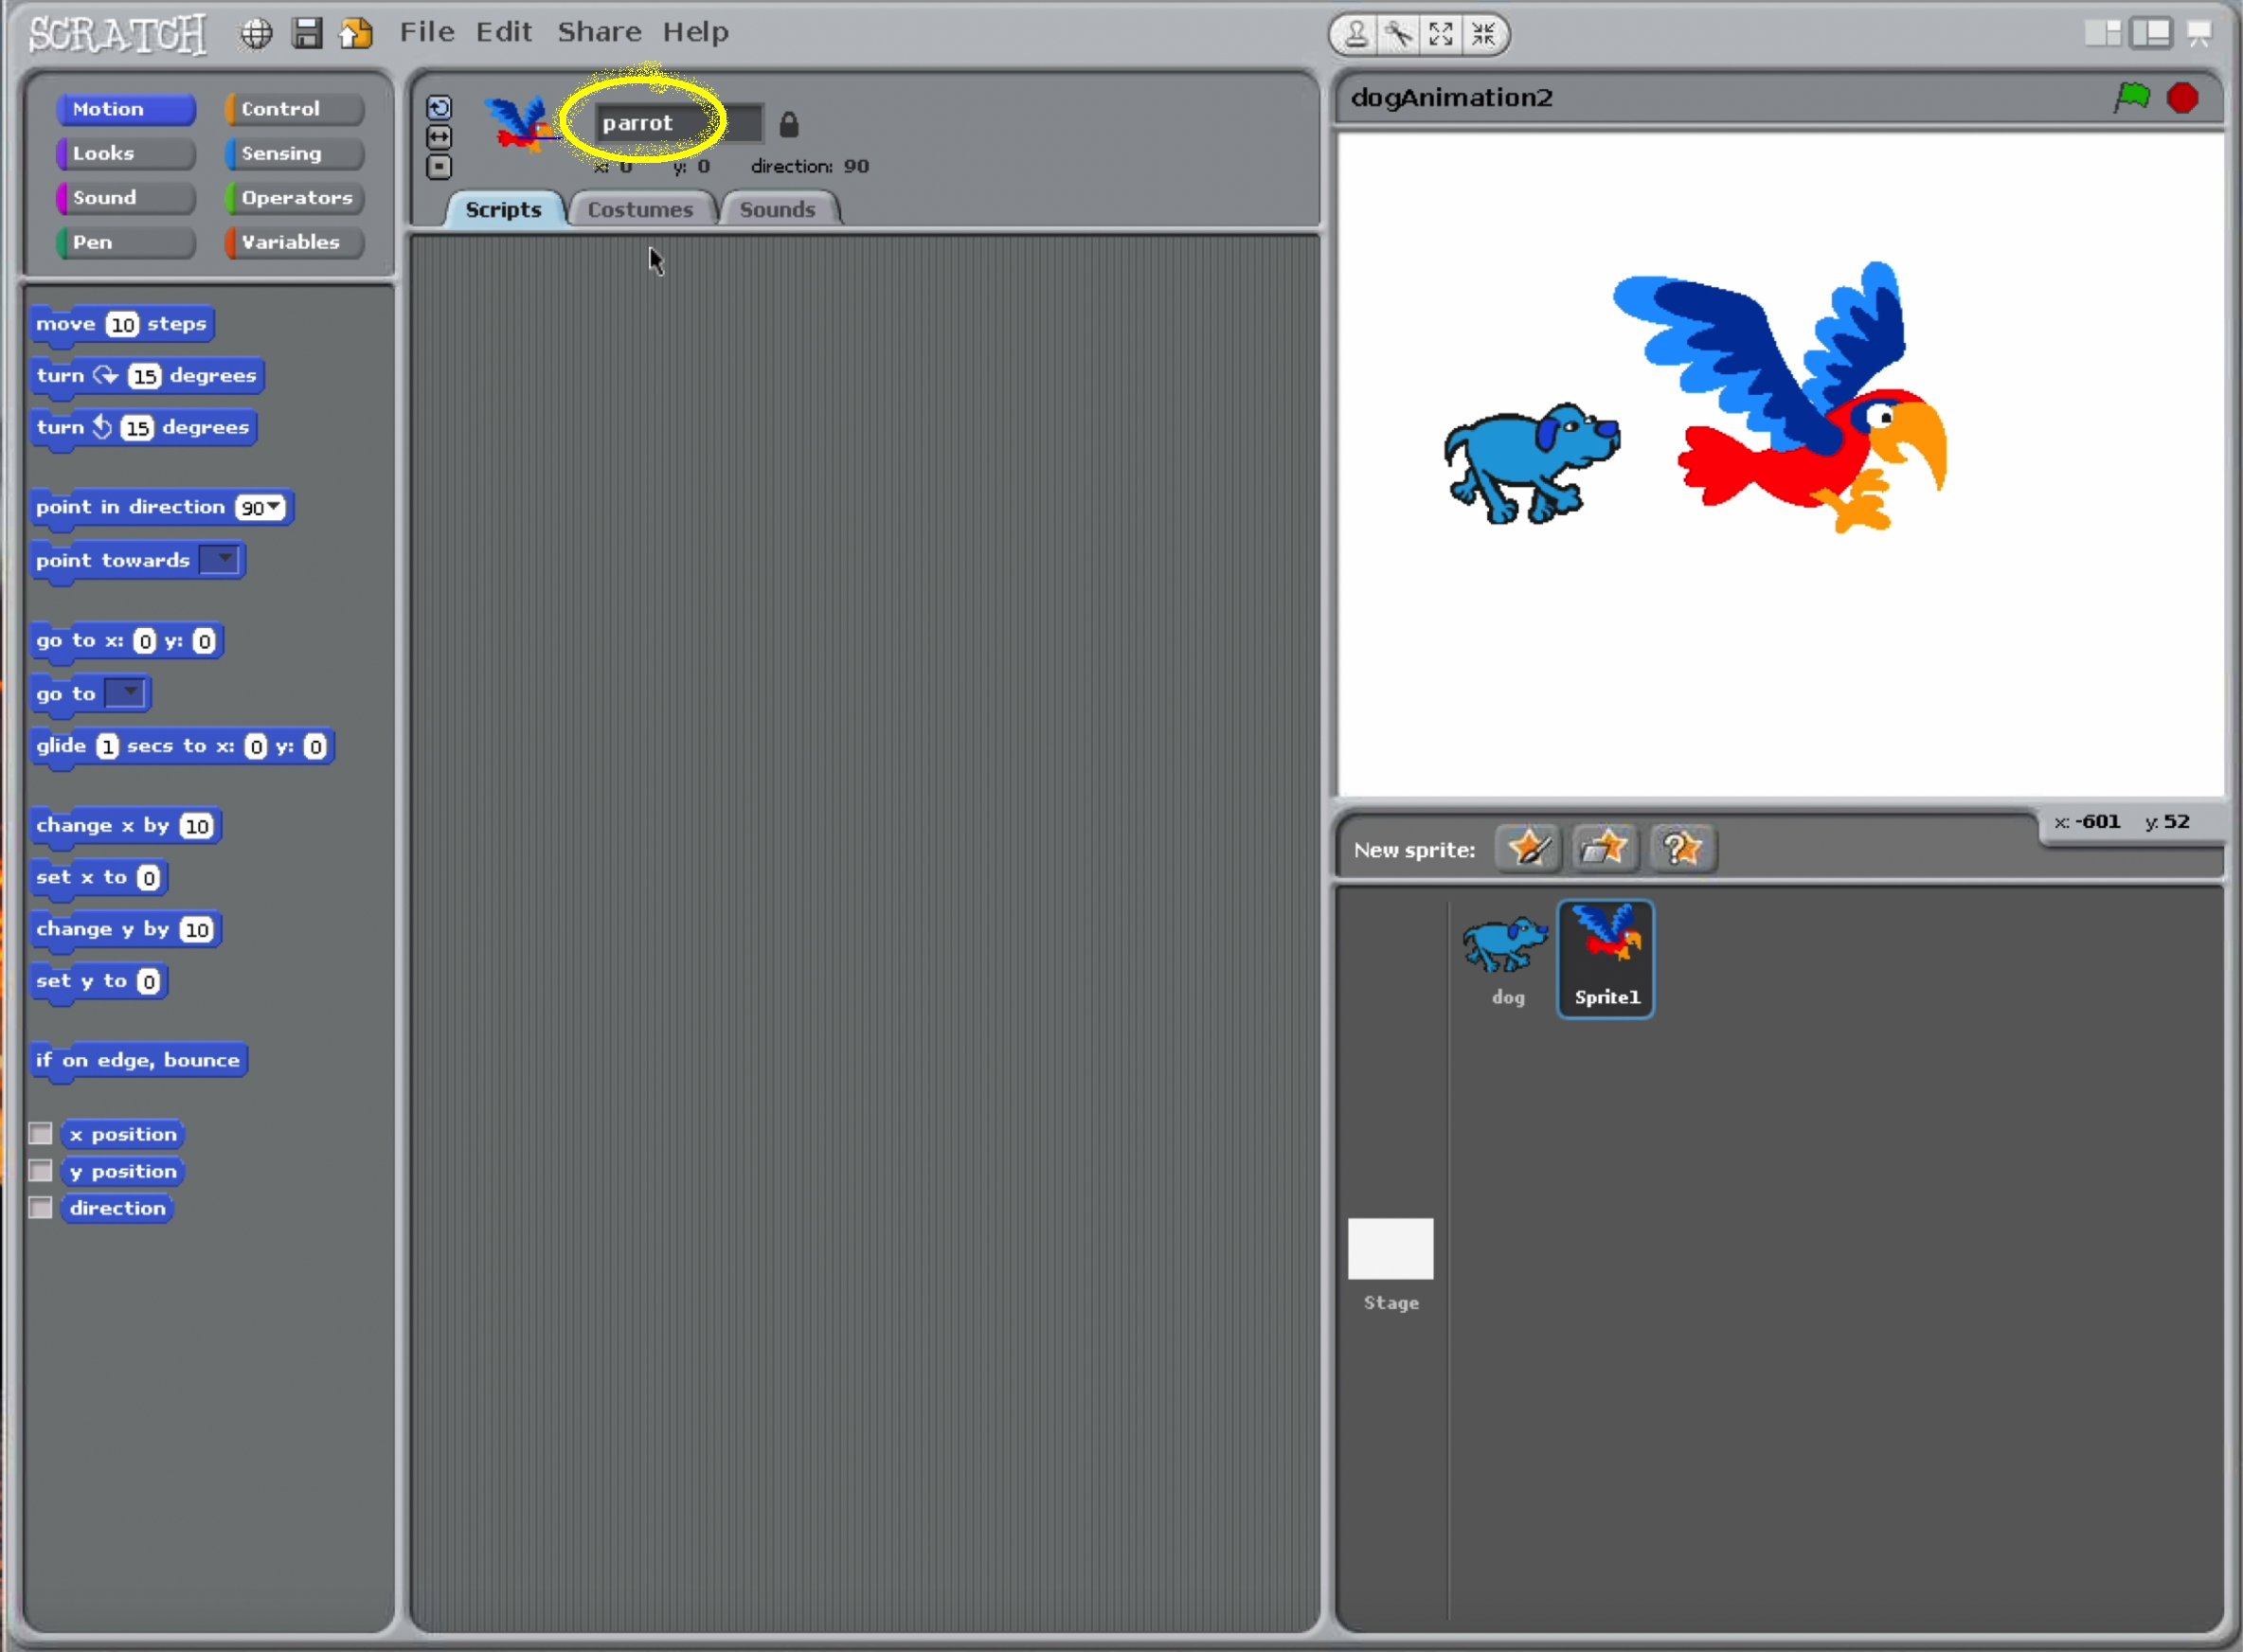
Task: Choose new sprite from file icon
Action: click(1604, 849)
